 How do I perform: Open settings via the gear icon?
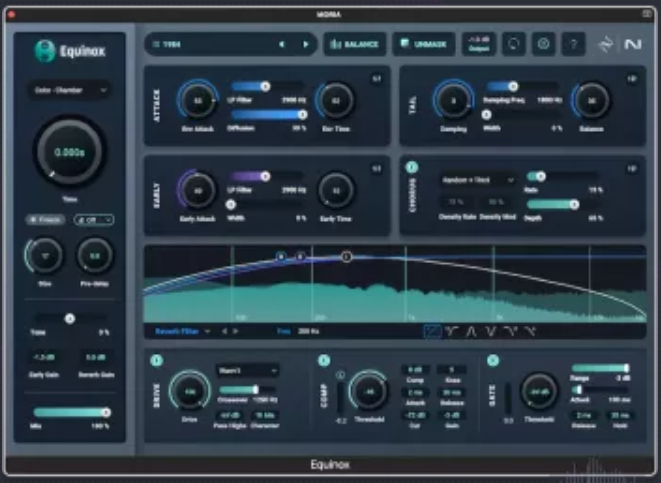coord(543,44)
